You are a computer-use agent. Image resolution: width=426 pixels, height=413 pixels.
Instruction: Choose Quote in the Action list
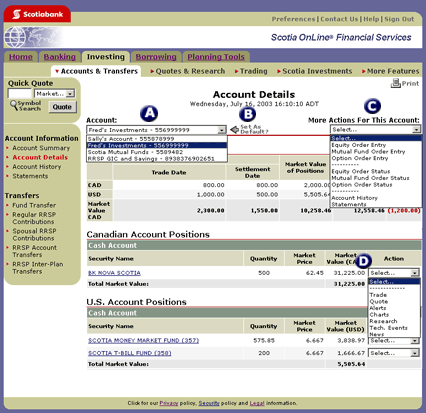(x=378, y=302)
